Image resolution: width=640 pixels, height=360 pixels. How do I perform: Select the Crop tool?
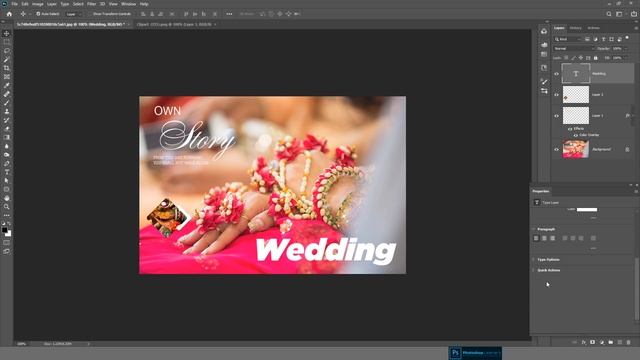[x=7, y=68]
